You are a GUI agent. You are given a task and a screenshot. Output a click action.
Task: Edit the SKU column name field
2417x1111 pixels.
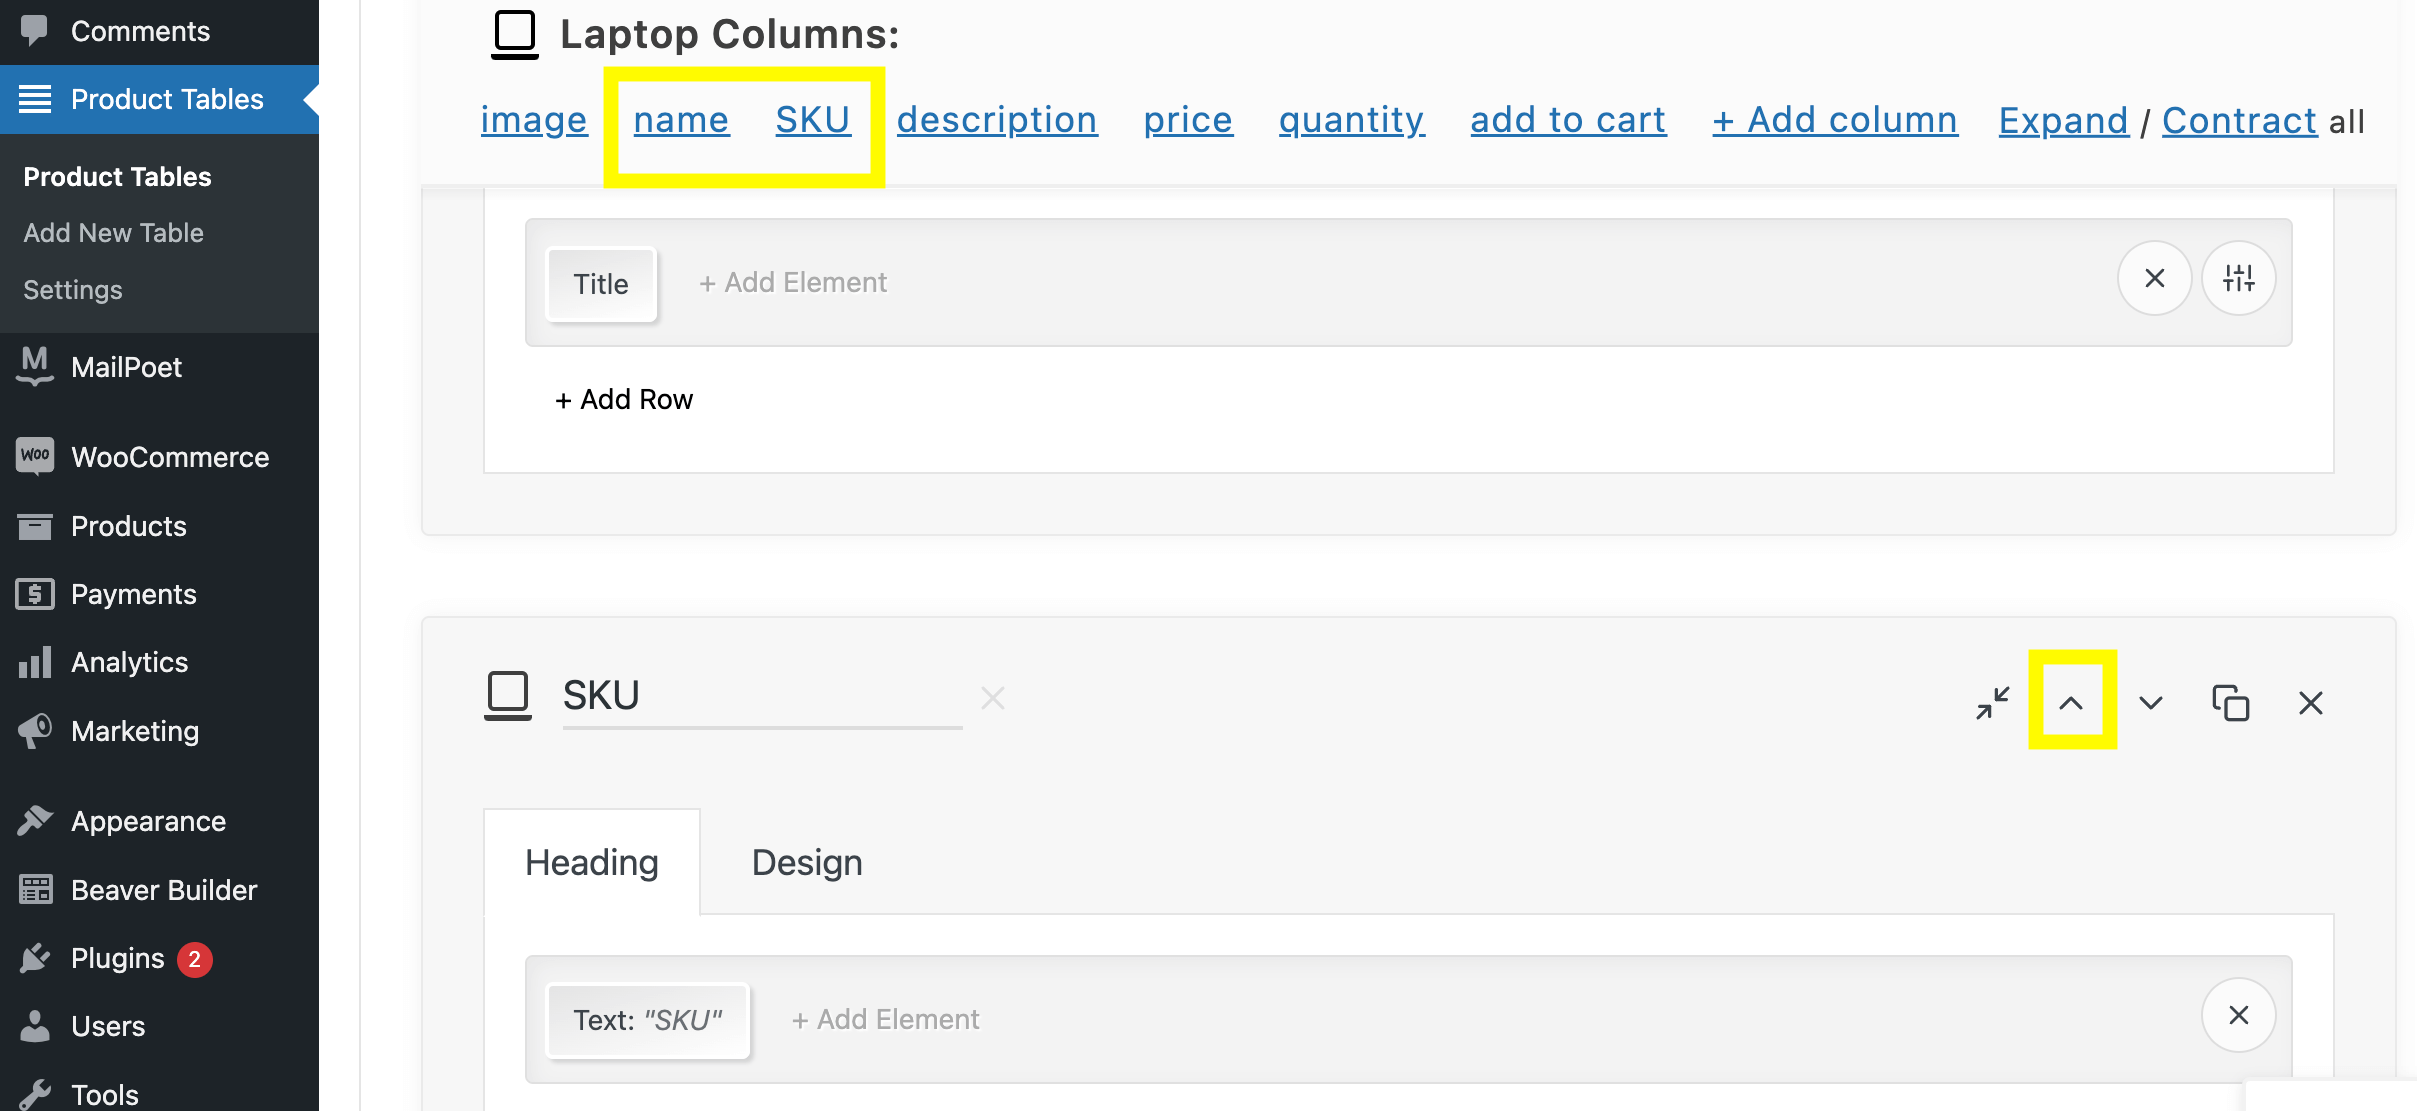762,696
